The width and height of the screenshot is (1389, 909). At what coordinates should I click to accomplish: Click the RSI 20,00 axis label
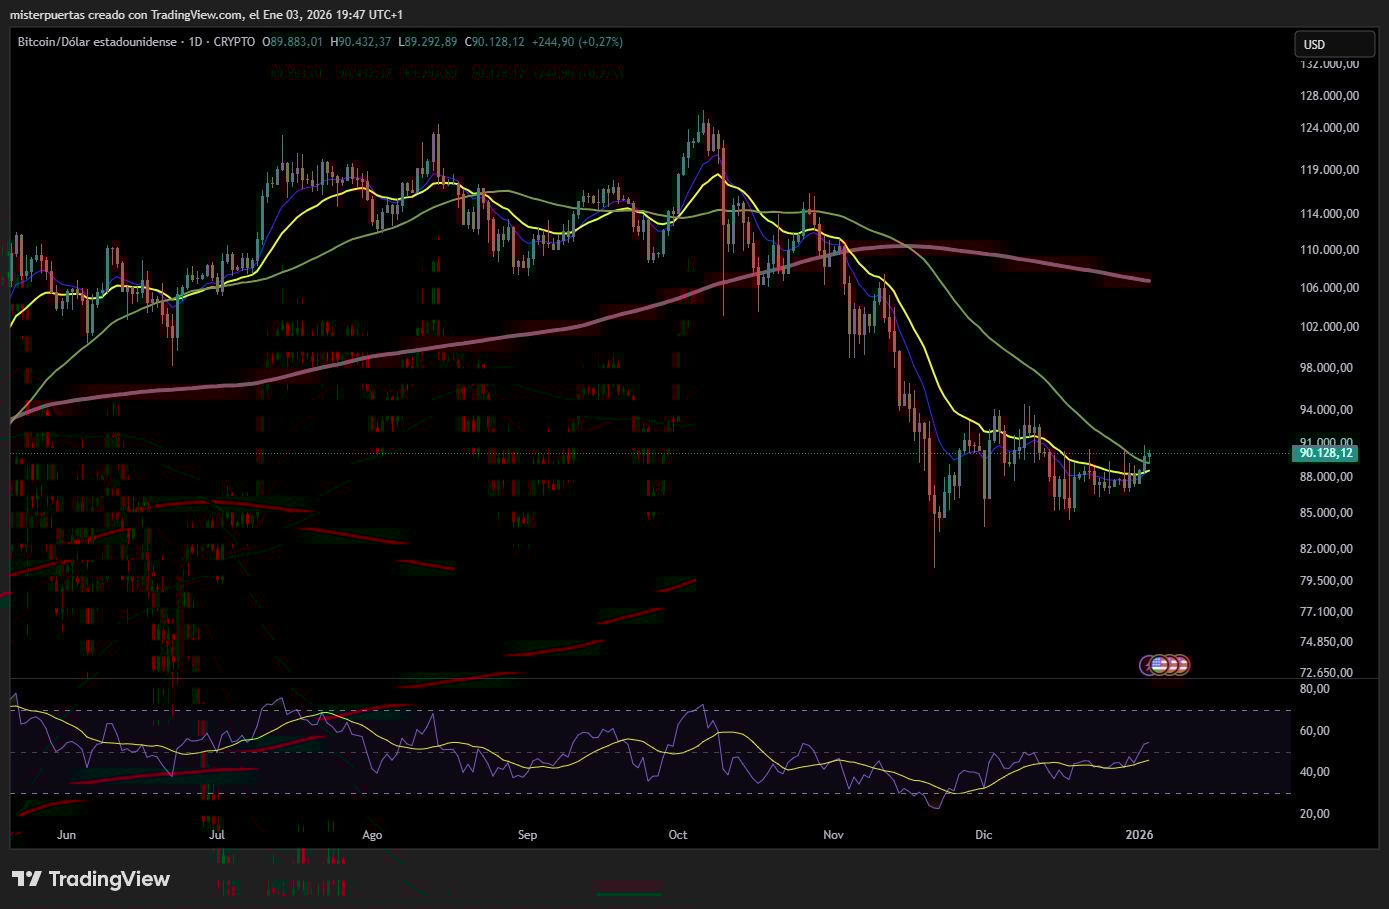pos(1315,814)
